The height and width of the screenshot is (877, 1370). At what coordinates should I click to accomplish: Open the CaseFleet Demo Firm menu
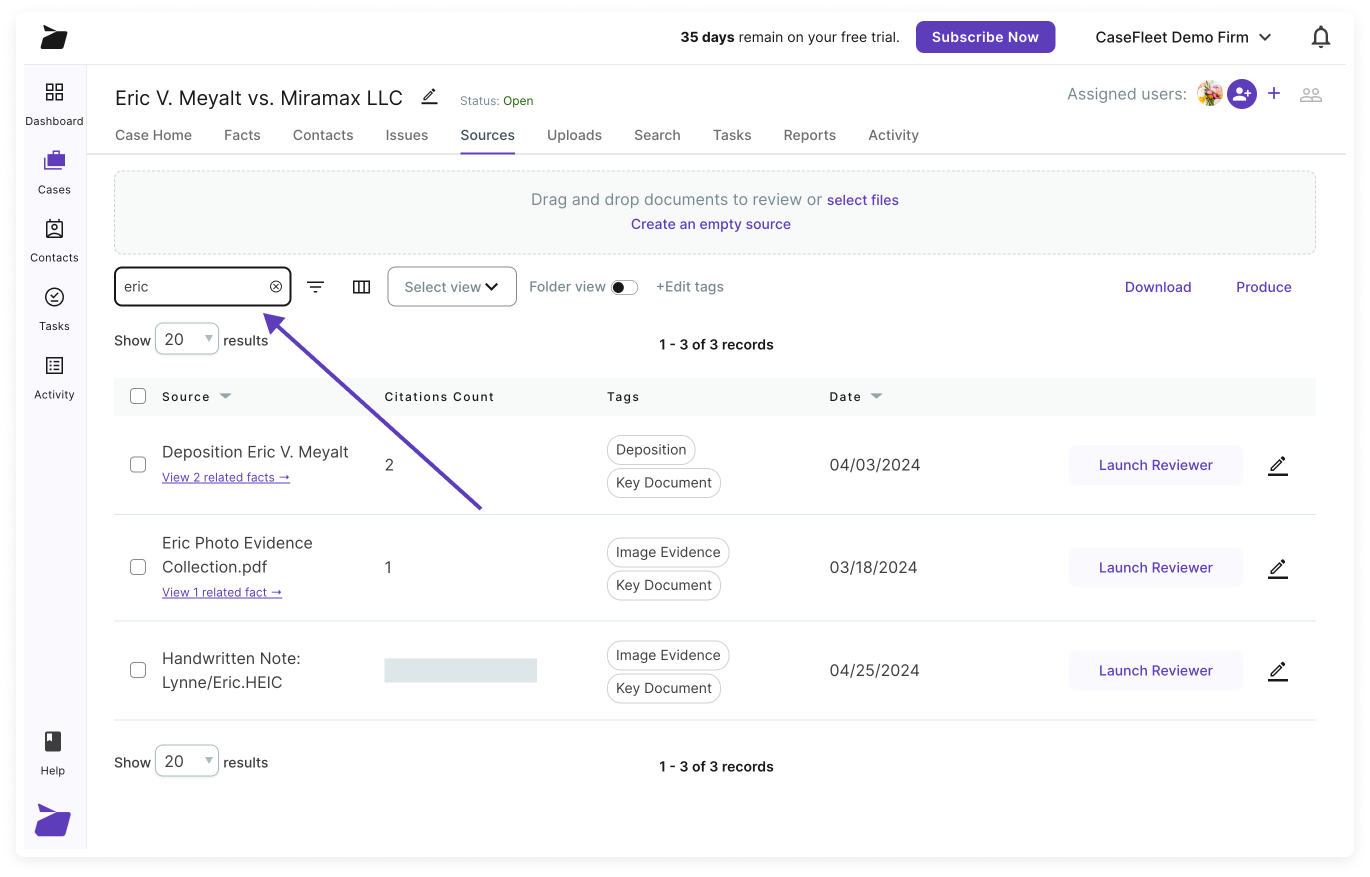(x=1183, y=38)
